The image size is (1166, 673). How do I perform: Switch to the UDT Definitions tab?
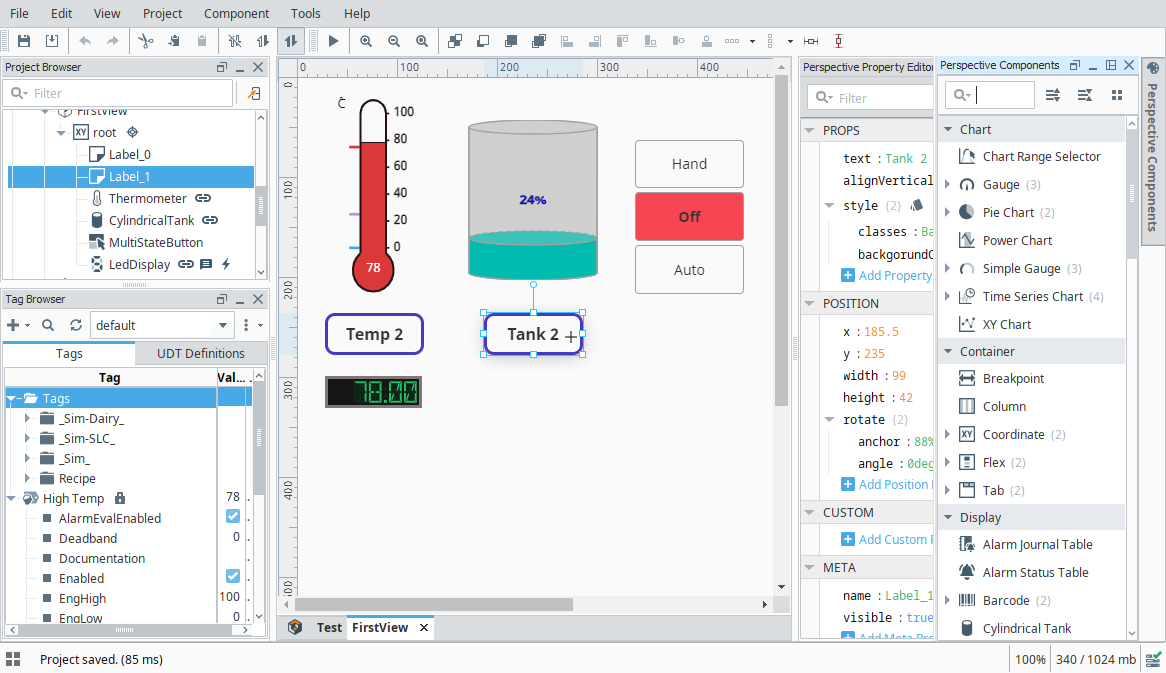coord(201,353)
